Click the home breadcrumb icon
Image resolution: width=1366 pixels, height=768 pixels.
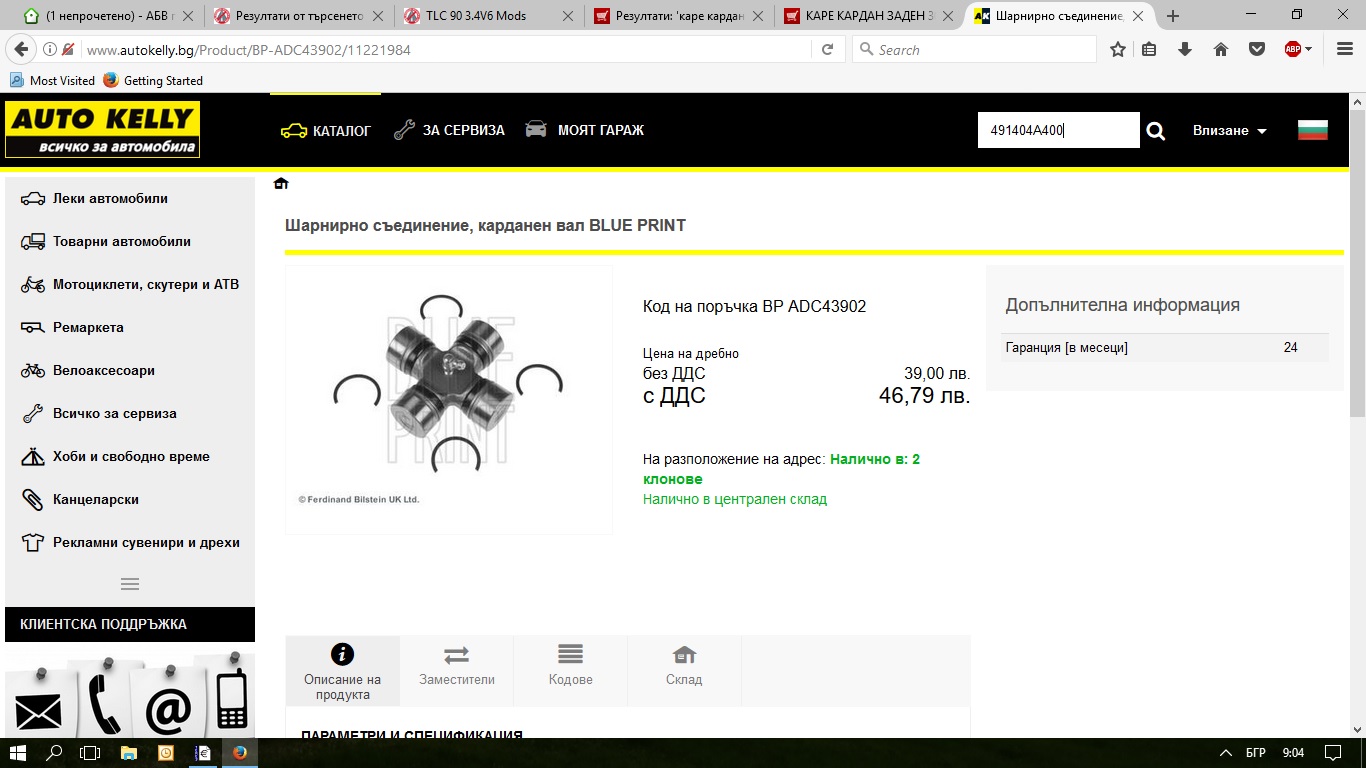point(281,184)
